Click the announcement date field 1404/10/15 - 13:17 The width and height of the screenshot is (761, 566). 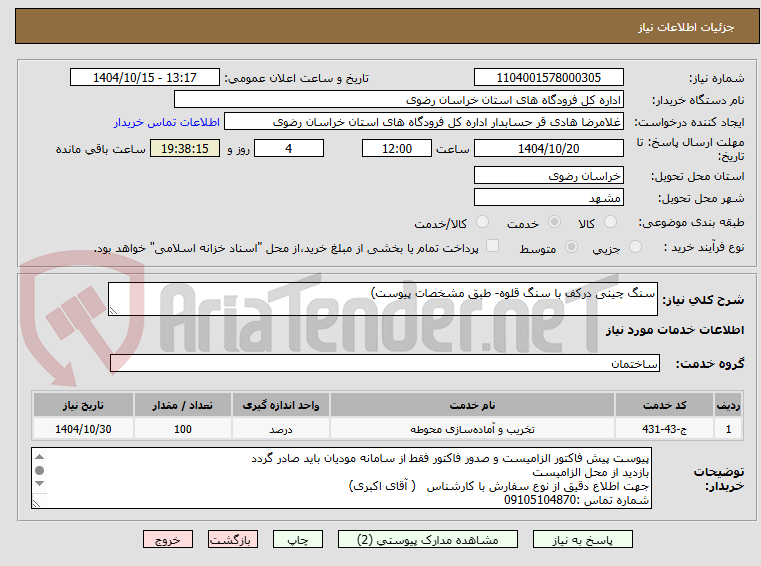coord(145,78)
